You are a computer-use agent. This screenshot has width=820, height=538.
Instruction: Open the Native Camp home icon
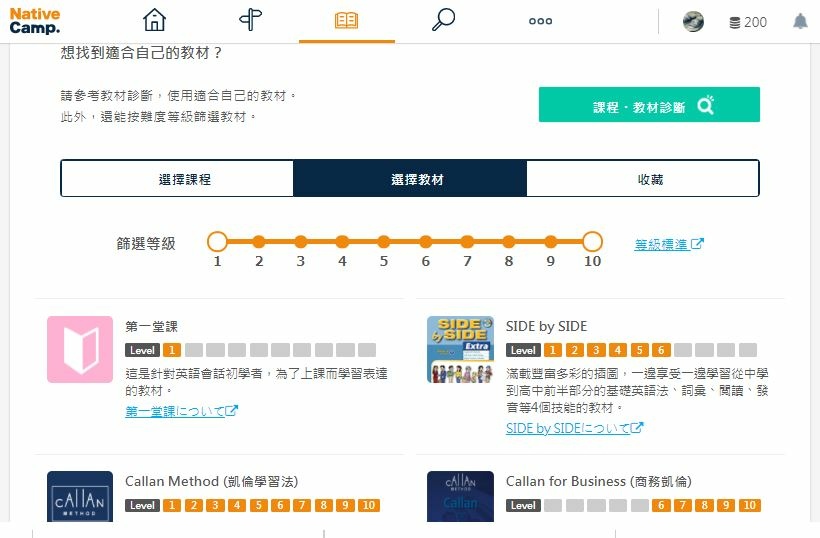click(x=154, y=20)
